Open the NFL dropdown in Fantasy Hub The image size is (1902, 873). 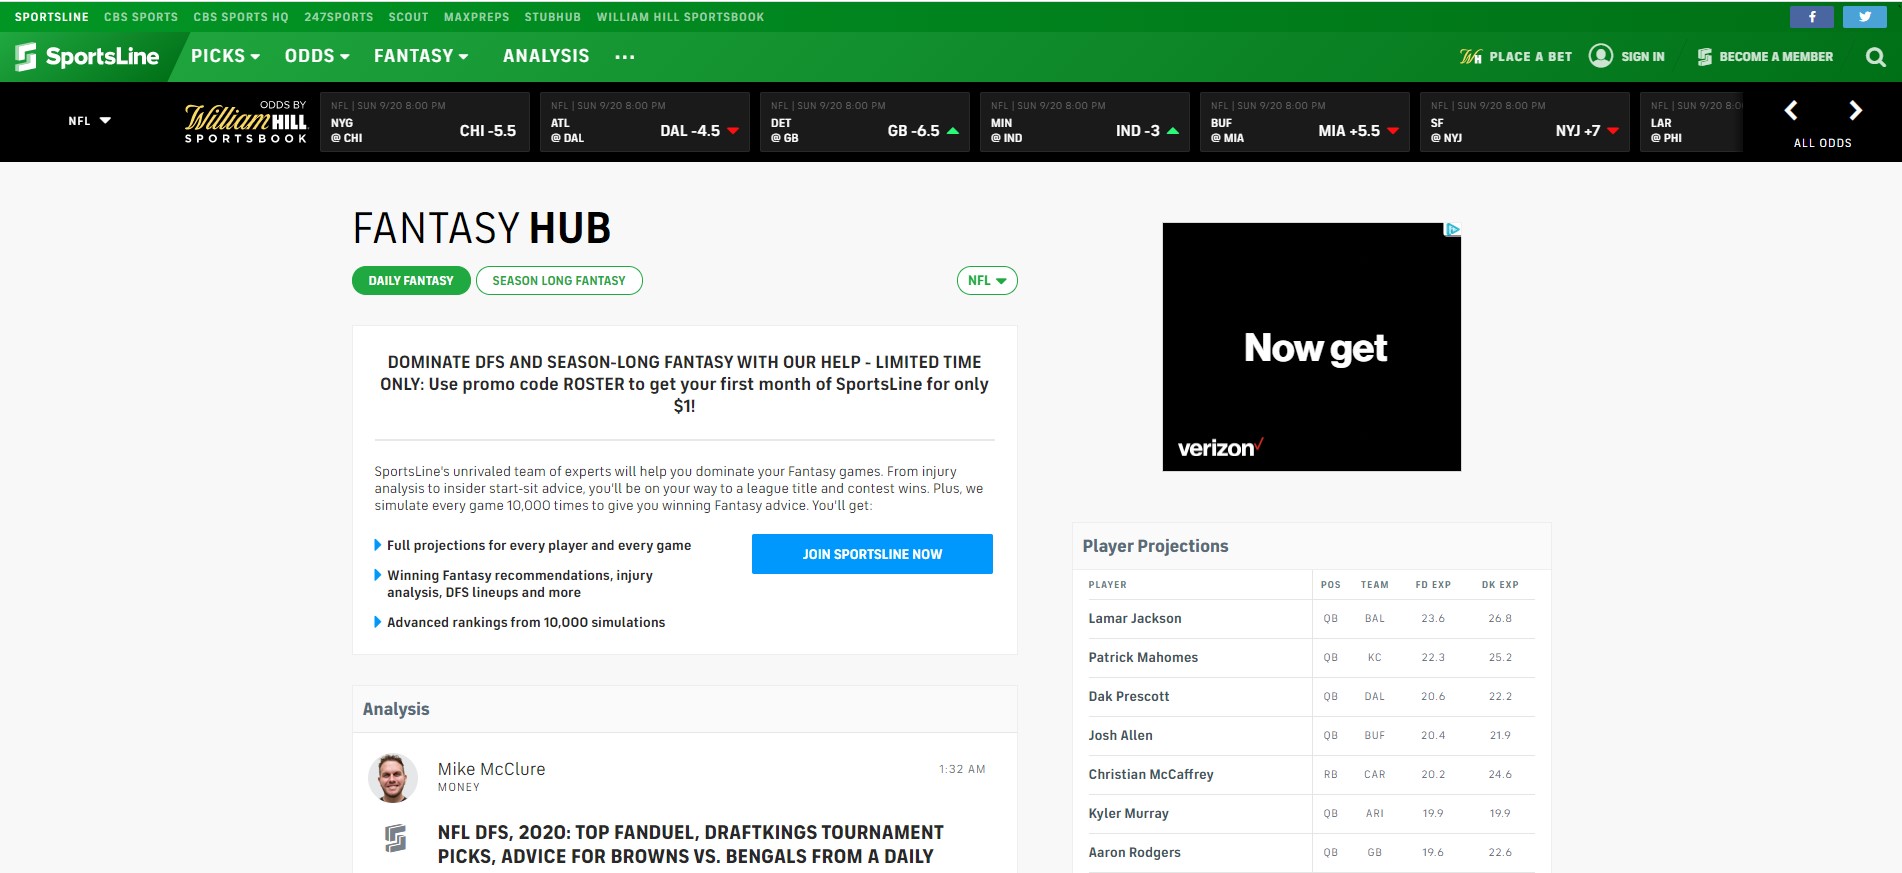987,281
